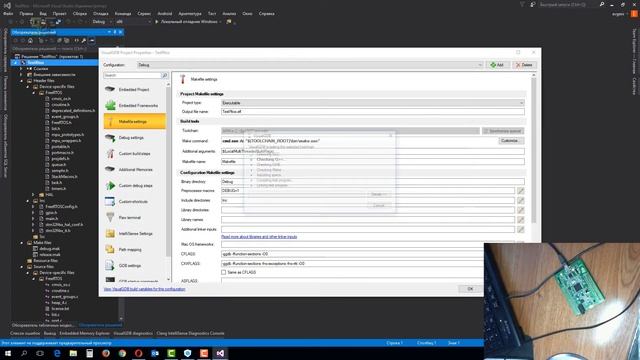
Task: Open Raw terminal settings page
Action: pyautogui.click(x=135, y=218)
